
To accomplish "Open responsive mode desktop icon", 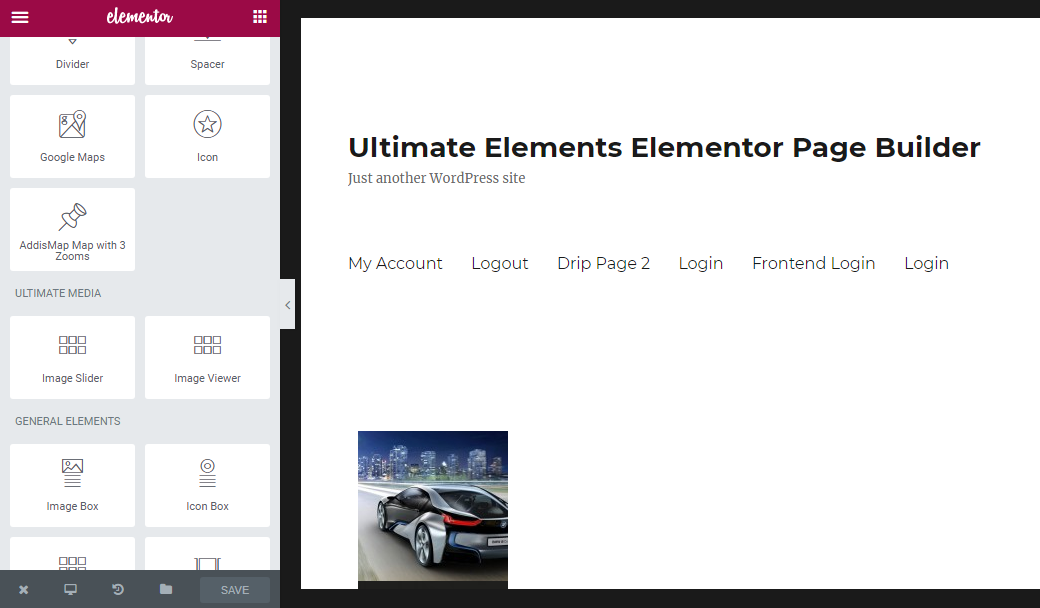I will pos(70,589).
